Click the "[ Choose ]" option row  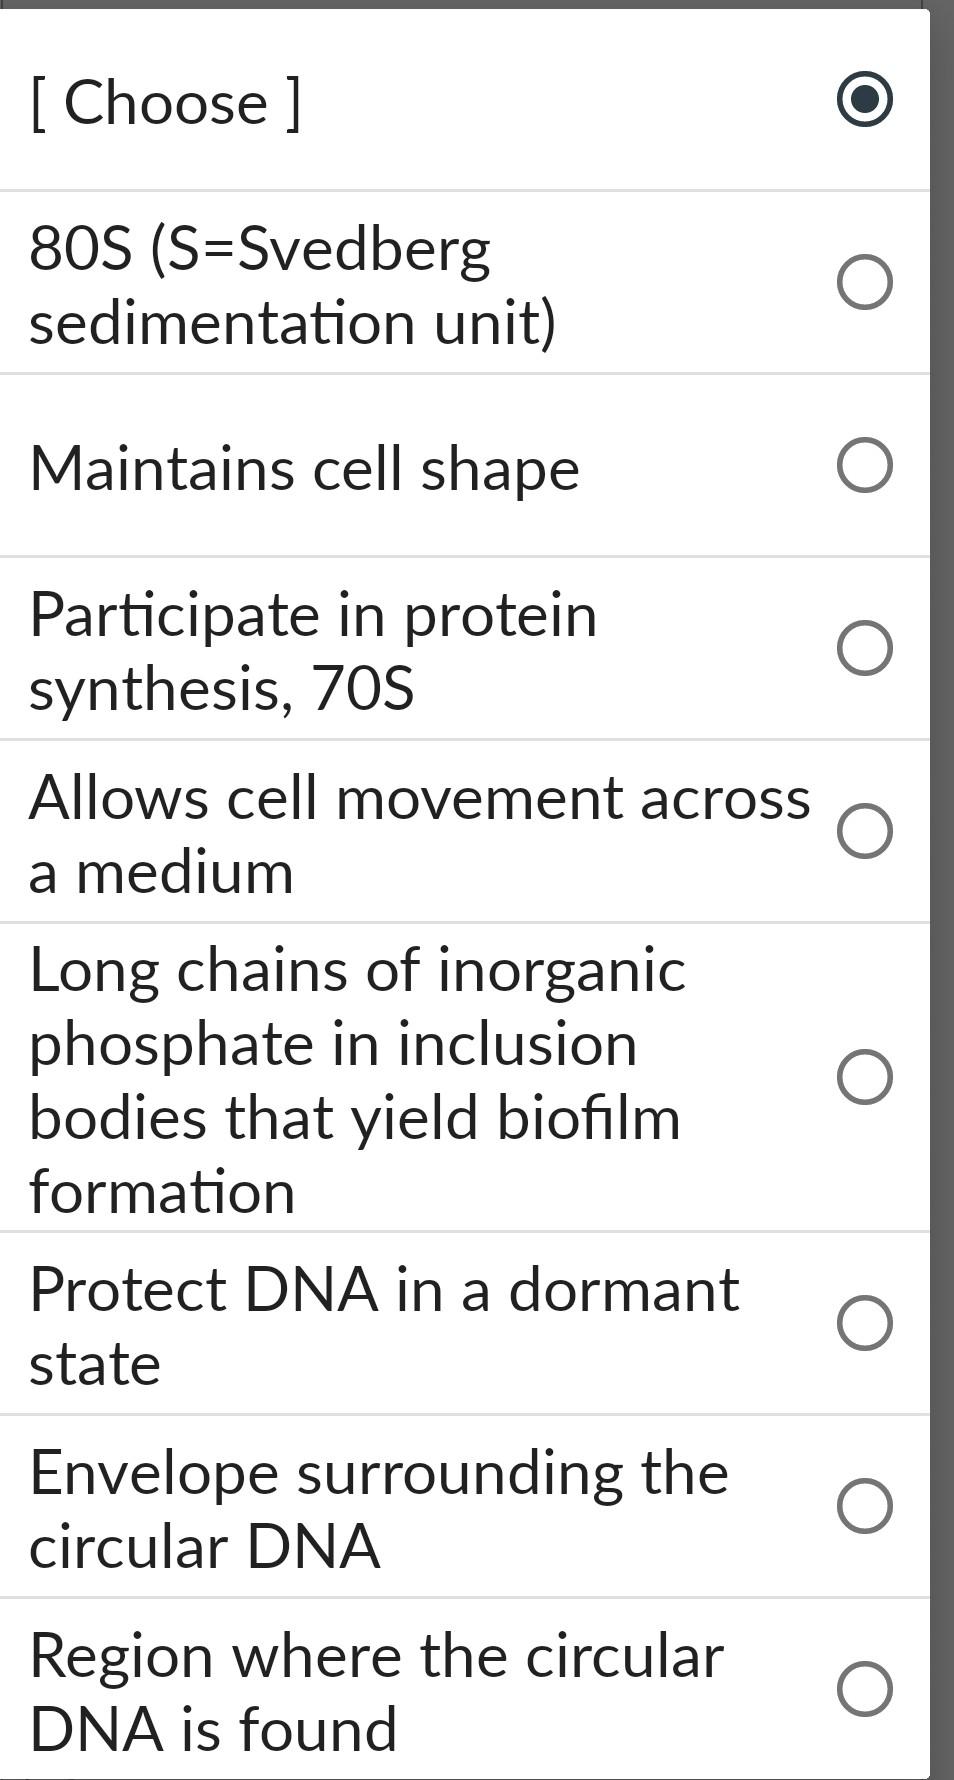tap(165, 100)
